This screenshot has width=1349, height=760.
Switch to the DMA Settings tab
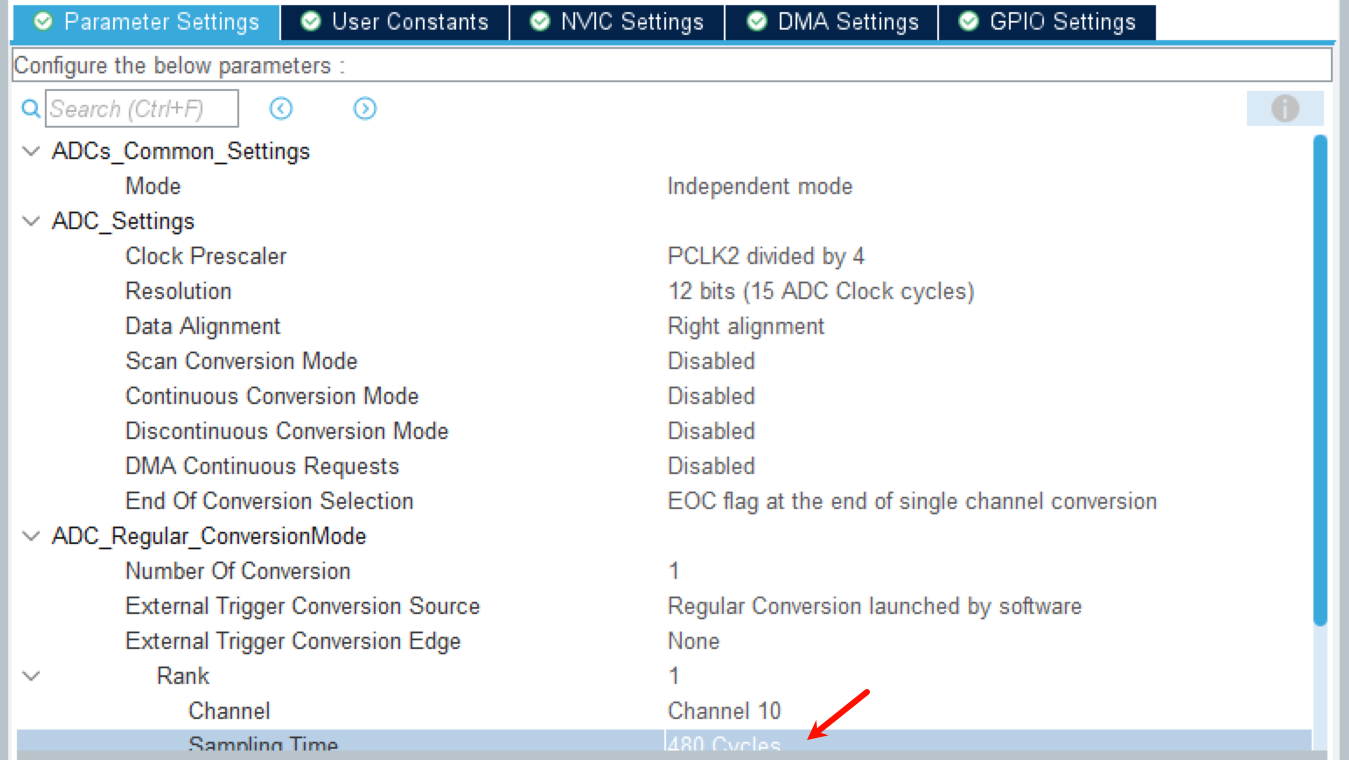[x=832, y=22]
